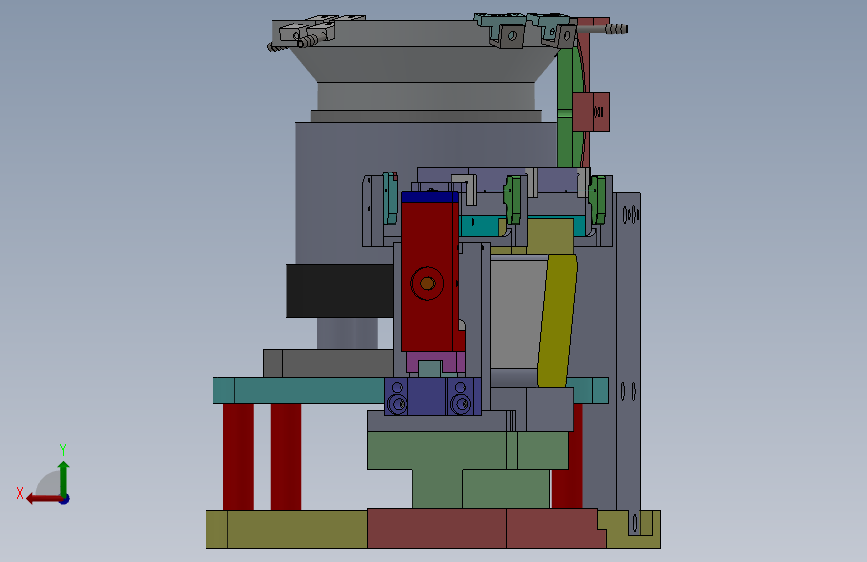Select the purple bracket under the red block
Image resolution: width=867 pixels, height=562 pixels.
coord(436,362)
